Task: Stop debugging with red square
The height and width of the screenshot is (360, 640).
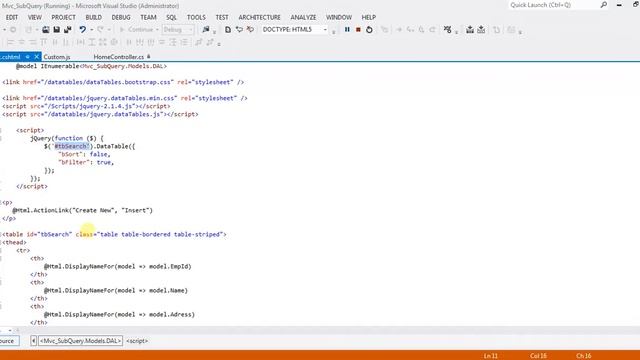Action: coord(358,29)
